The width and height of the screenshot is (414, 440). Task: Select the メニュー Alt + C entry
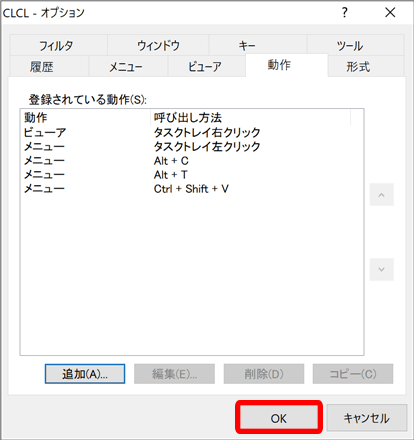click(192, 161)
